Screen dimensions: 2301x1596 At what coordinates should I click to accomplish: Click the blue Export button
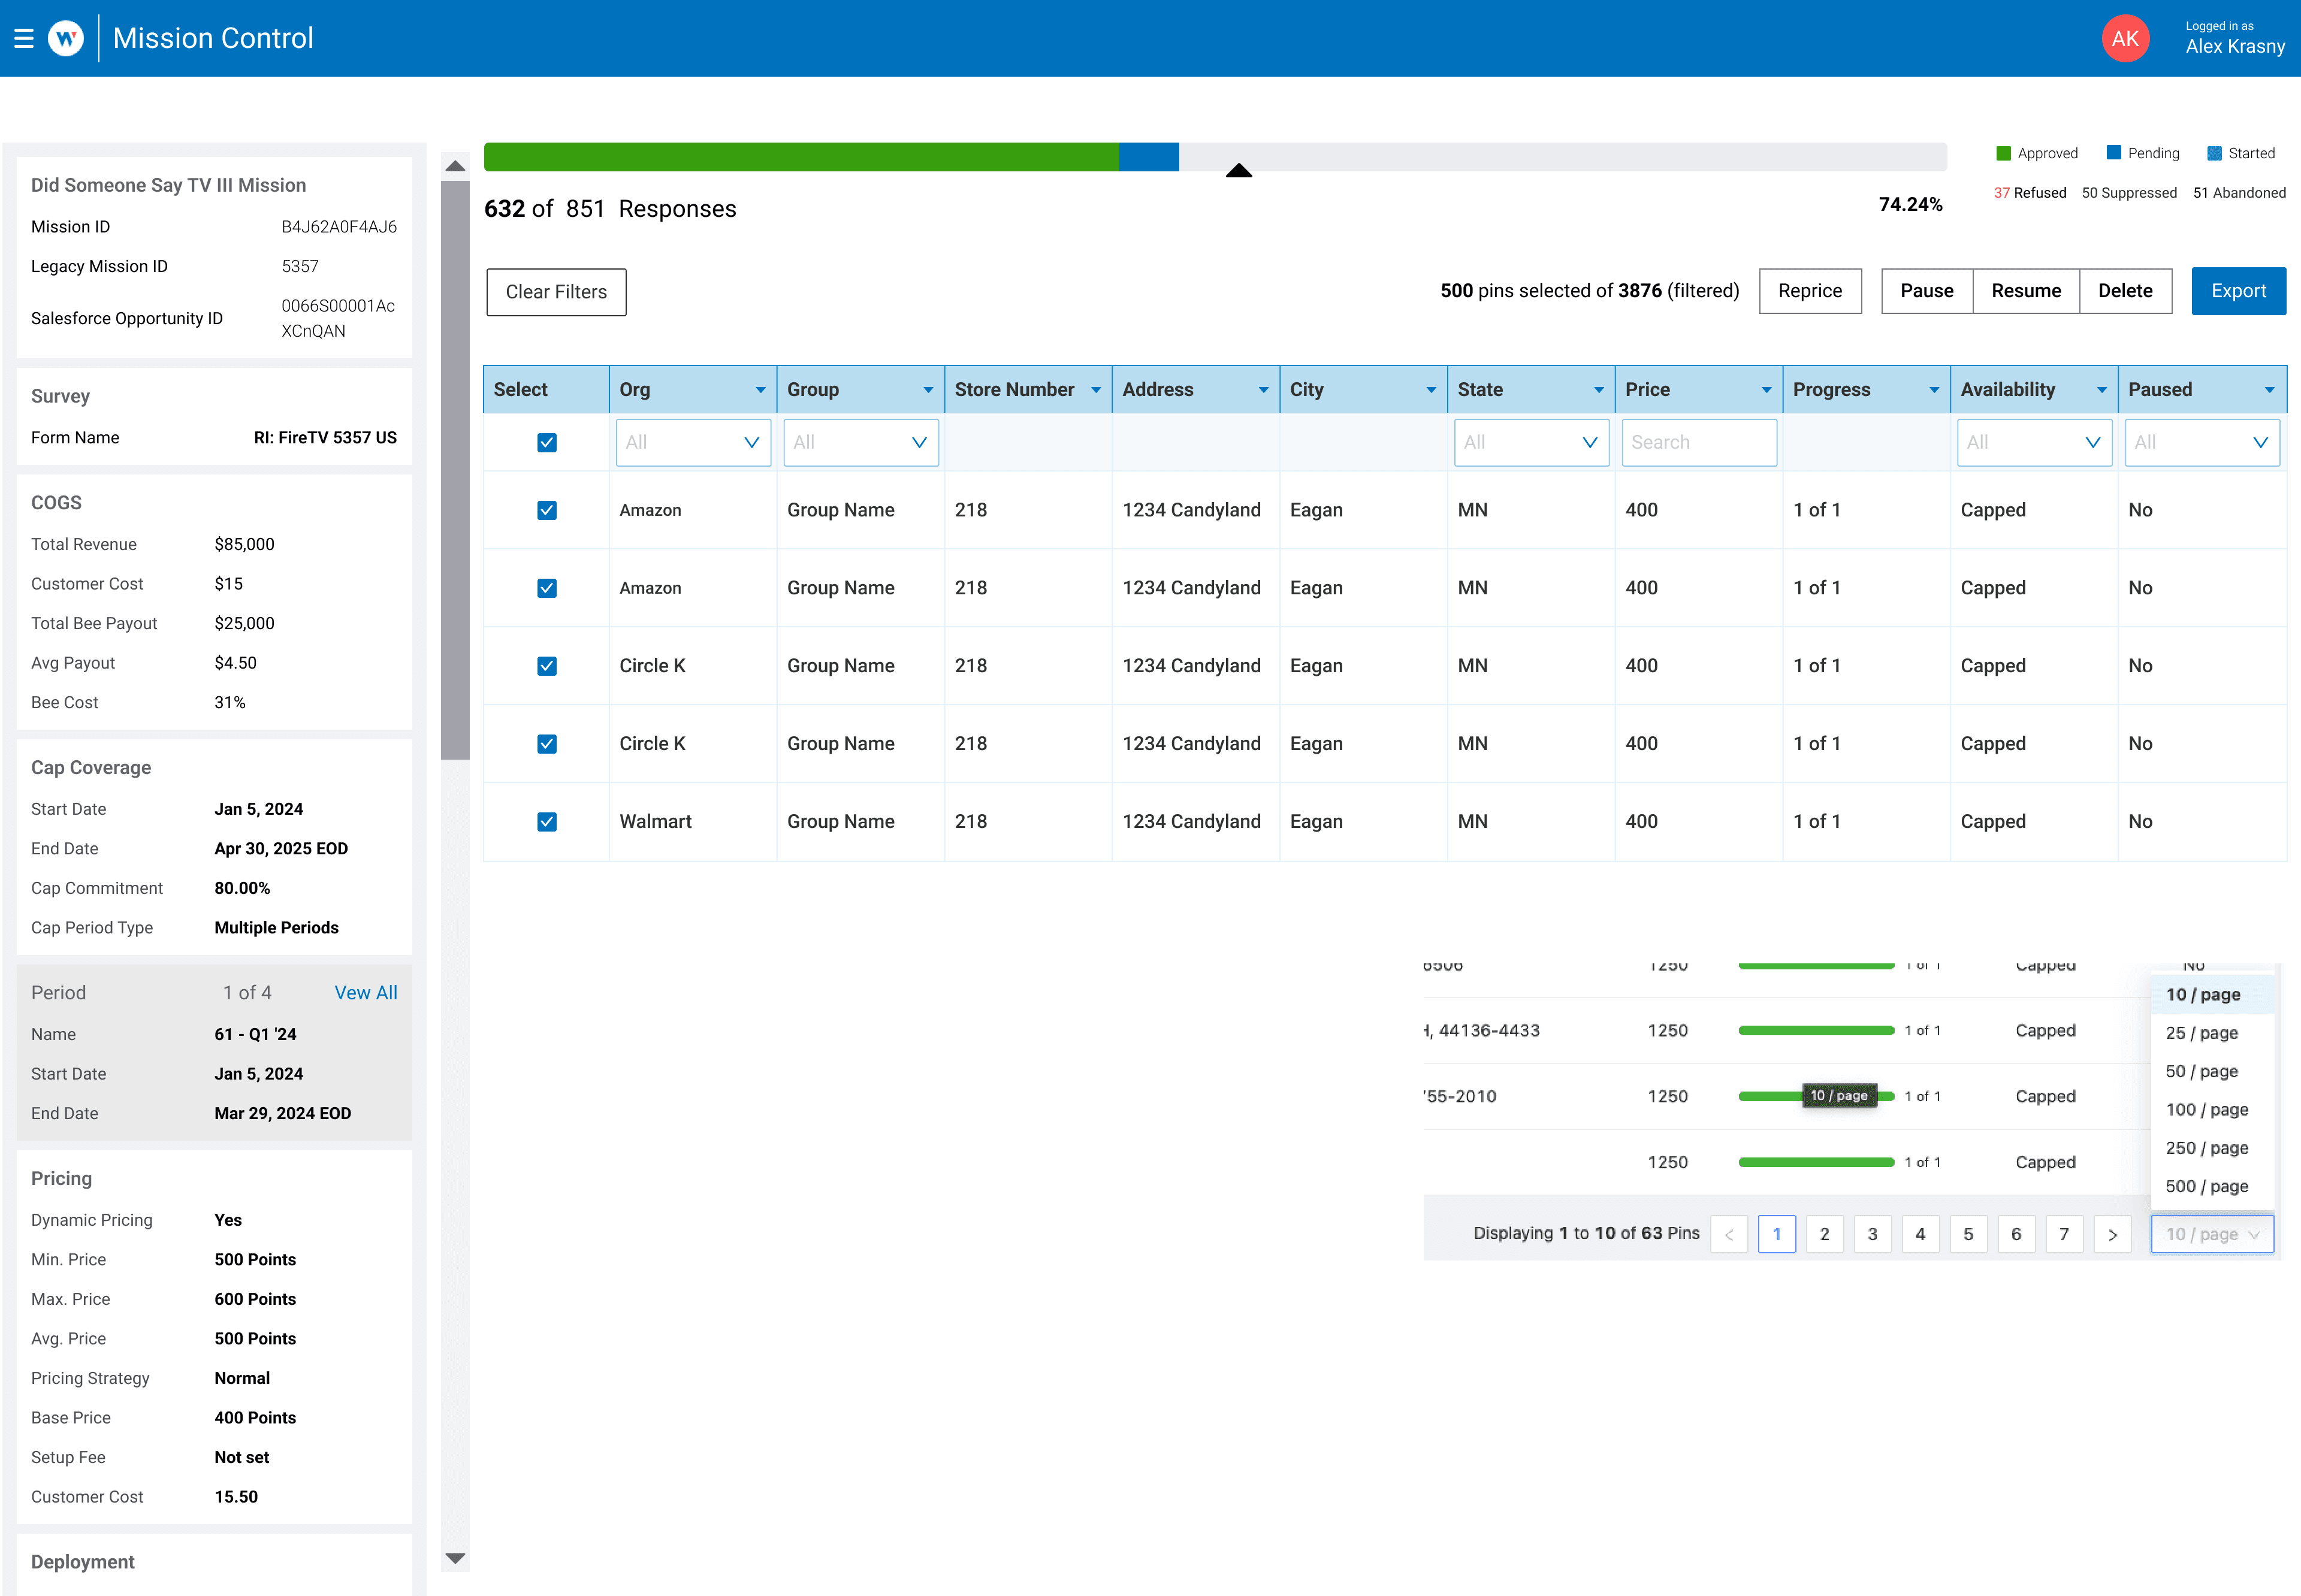2238,291
